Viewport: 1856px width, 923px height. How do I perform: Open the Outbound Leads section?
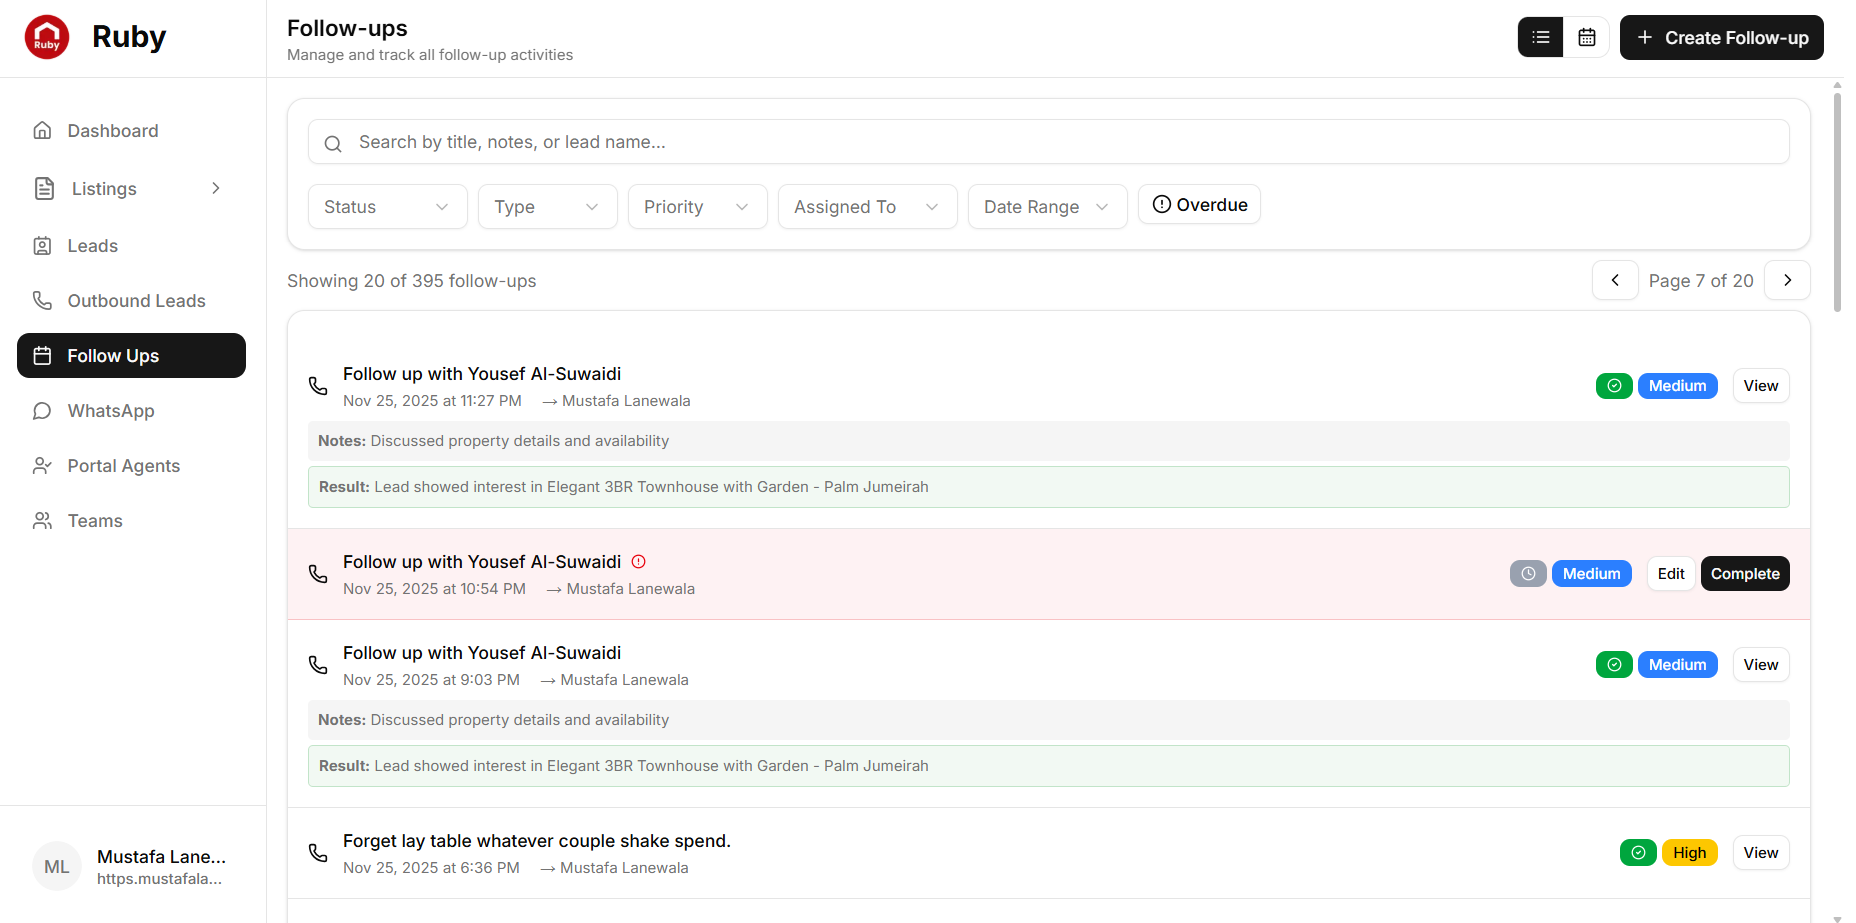click(136, 300)
